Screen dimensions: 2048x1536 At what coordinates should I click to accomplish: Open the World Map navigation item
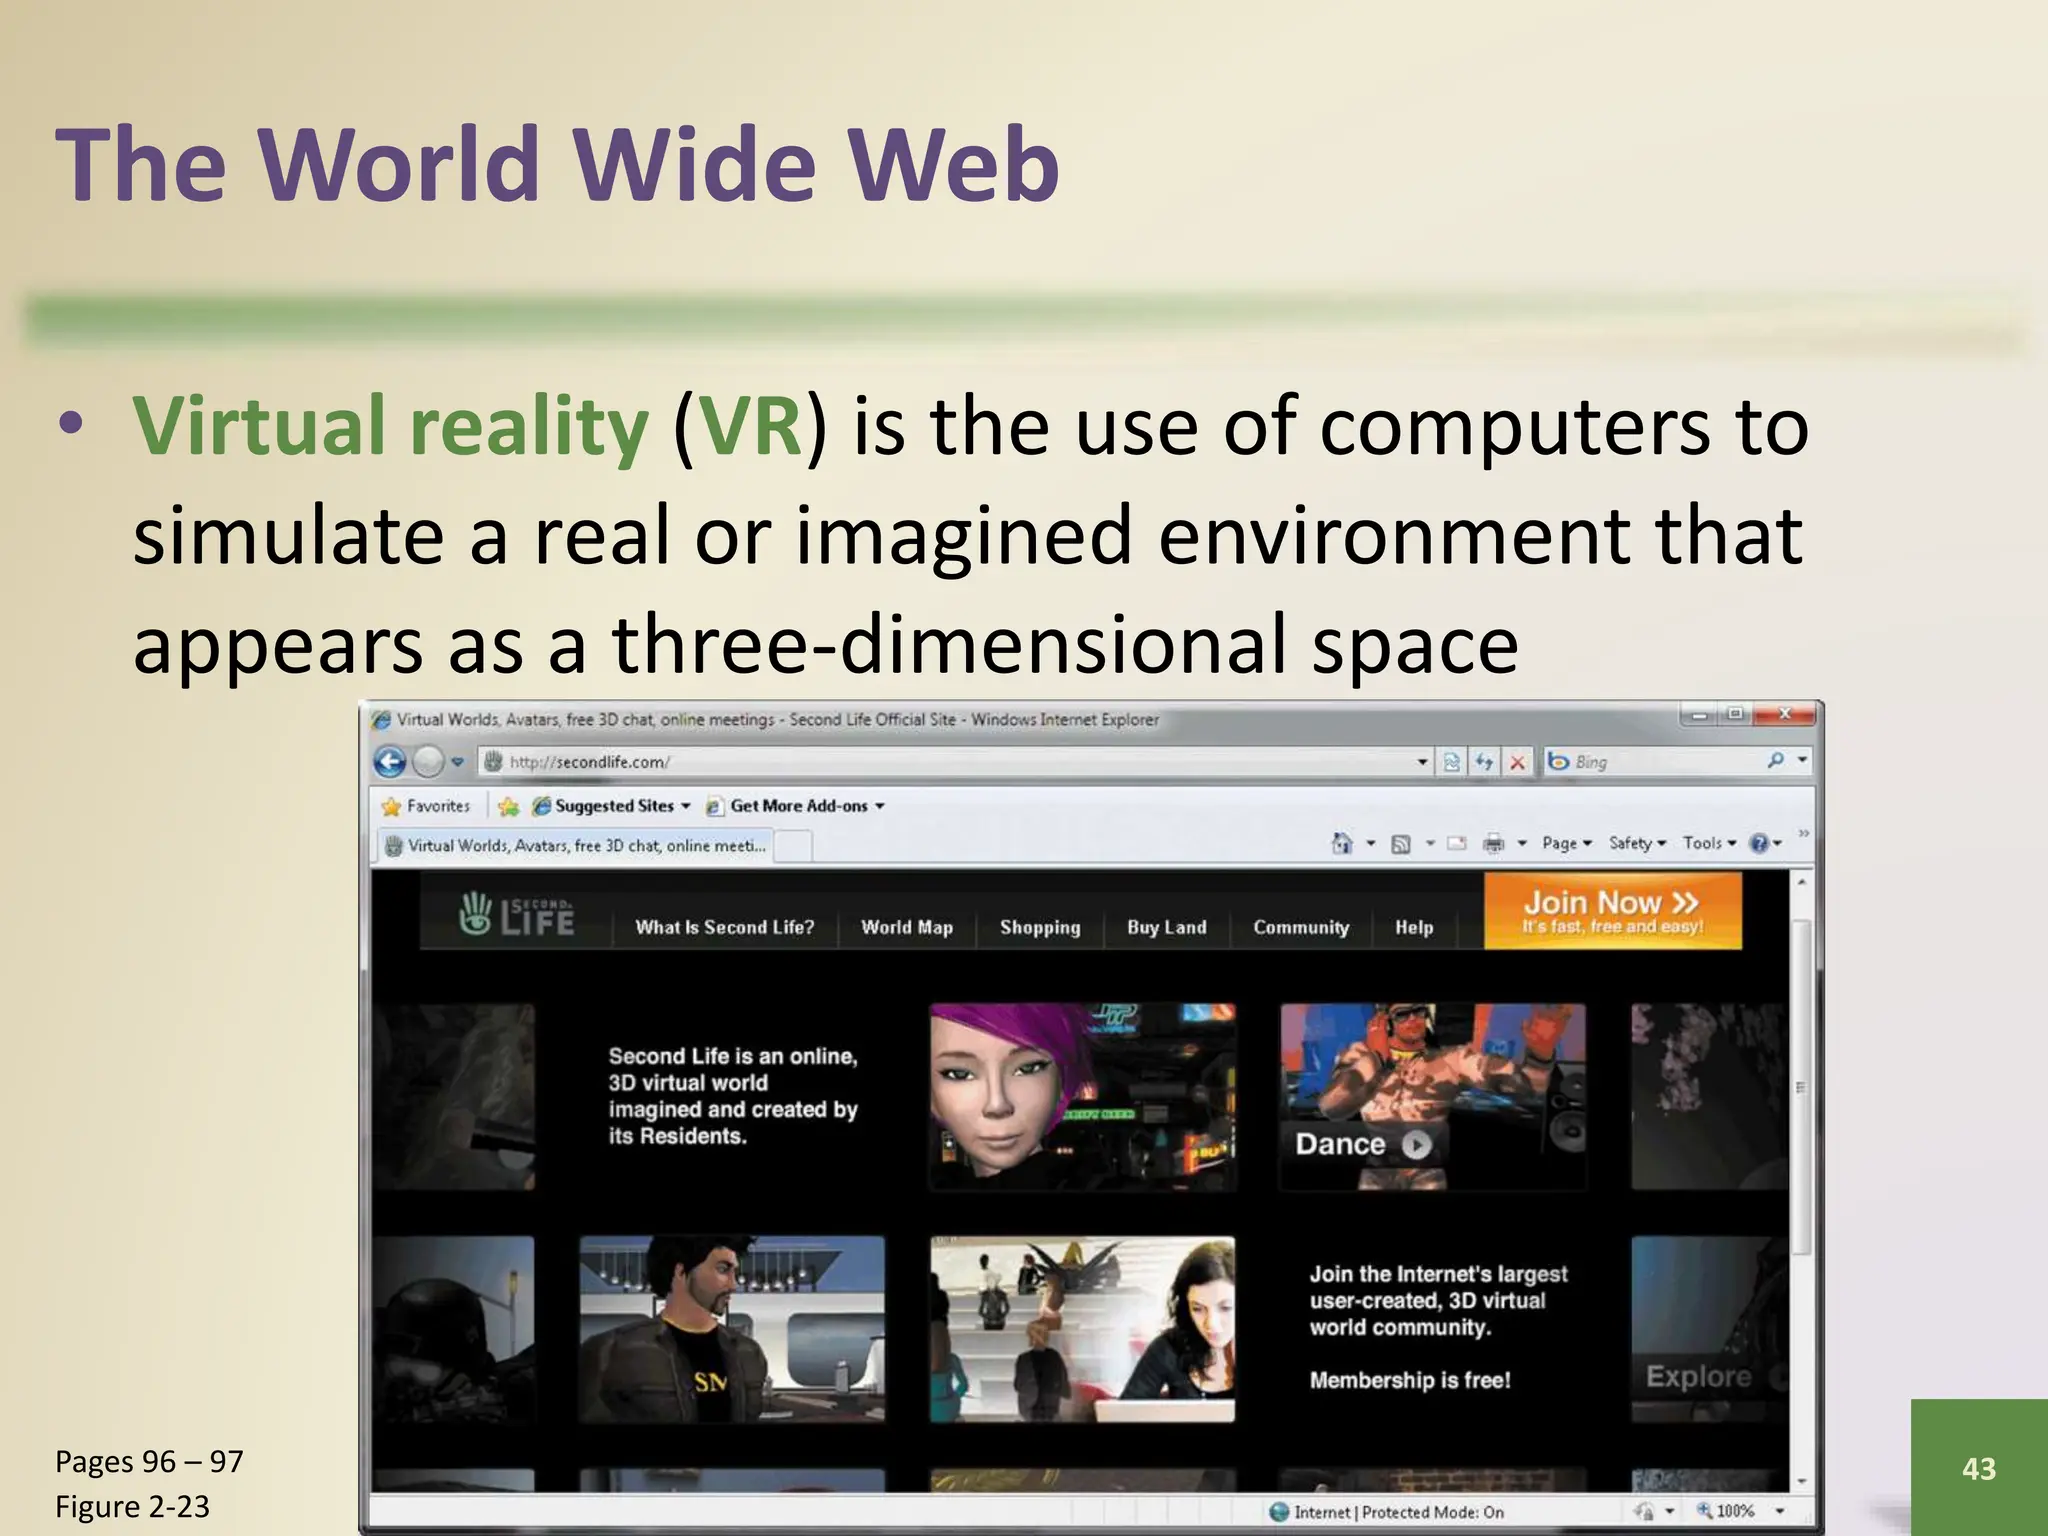point(906,927)
